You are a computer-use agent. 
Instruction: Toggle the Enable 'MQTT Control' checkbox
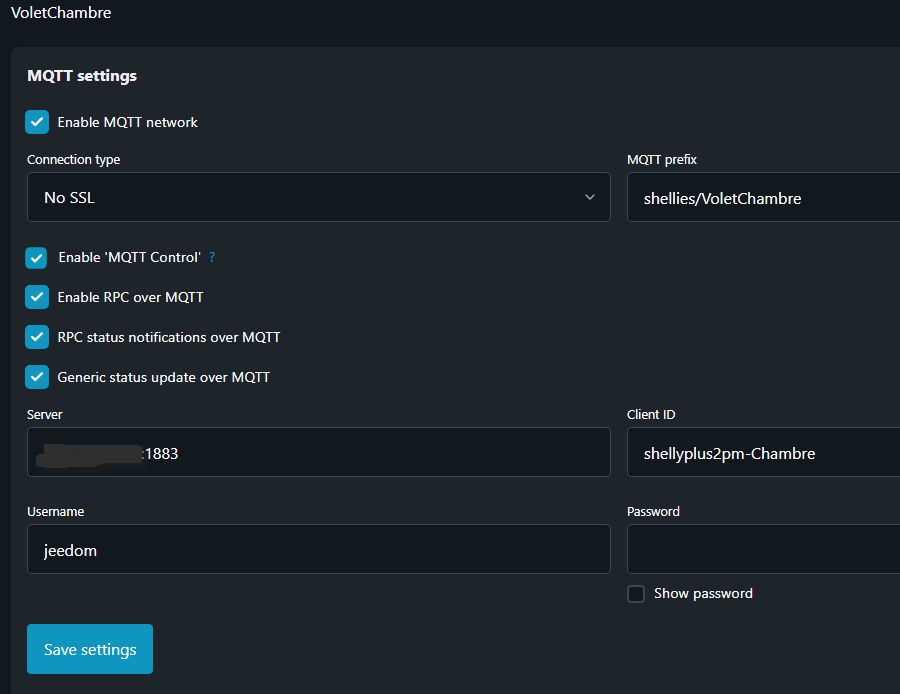pyautogui.click(x=37, y=257)
